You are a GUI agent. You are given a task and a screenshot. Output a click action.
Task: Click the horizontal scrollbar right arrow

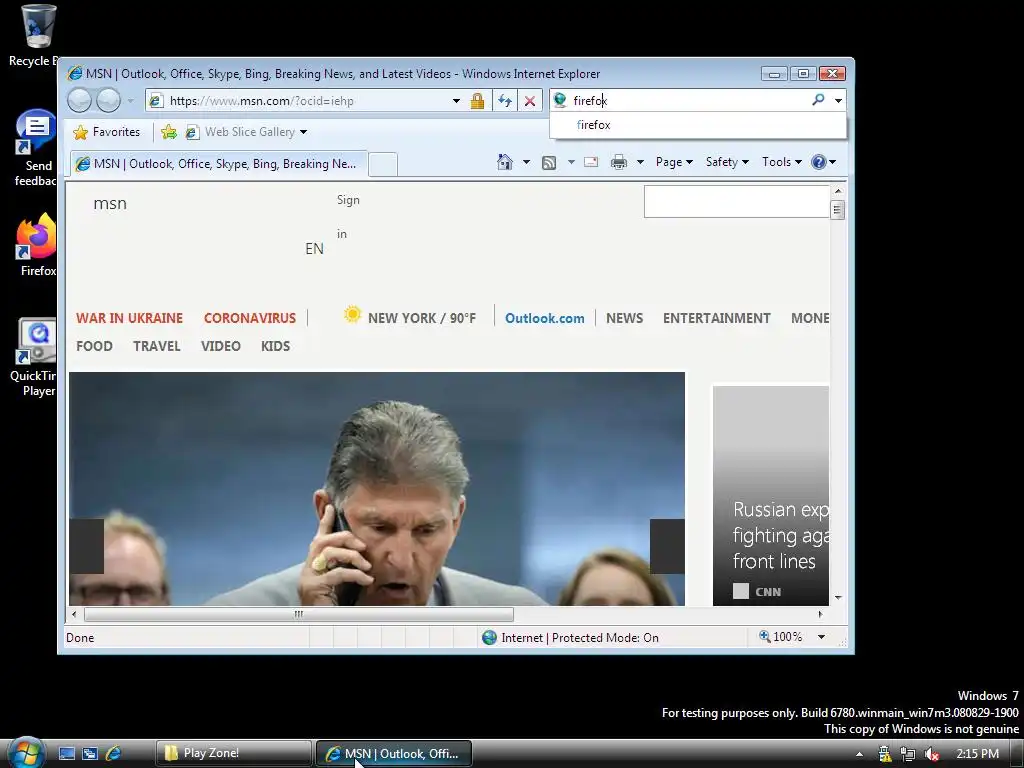821,615
